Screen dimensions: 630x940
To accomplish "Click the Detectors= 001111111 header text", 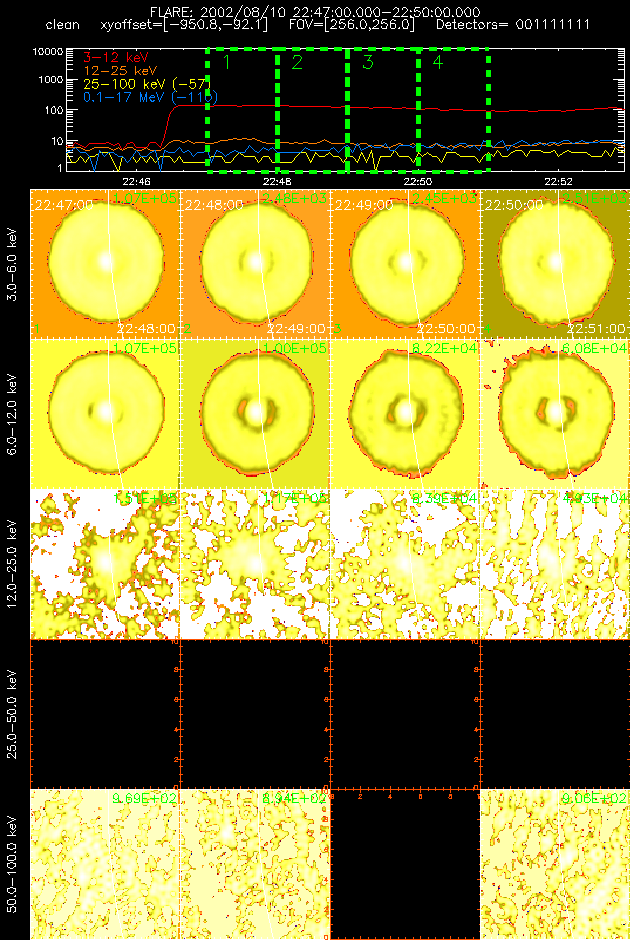I will coord(513,25).
